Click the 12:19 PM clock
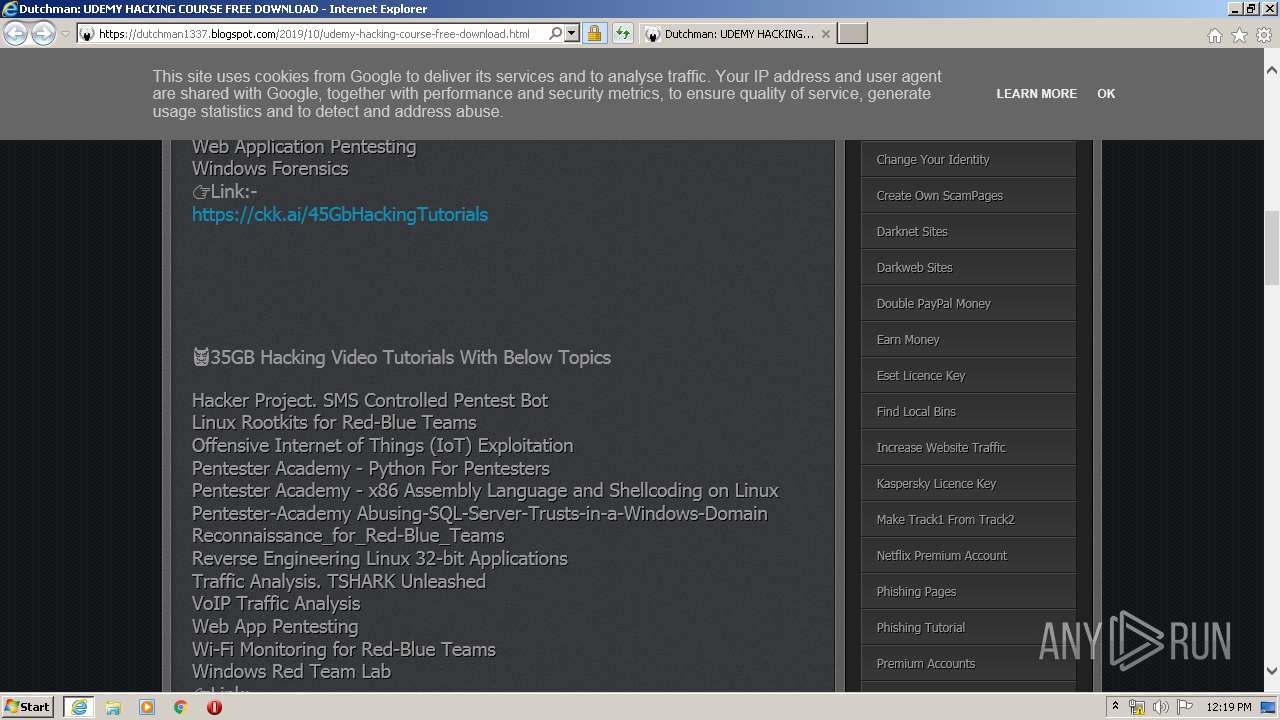Image resolution: width=1280 pixels, height=720 pixels. (x=1229, y=707)
